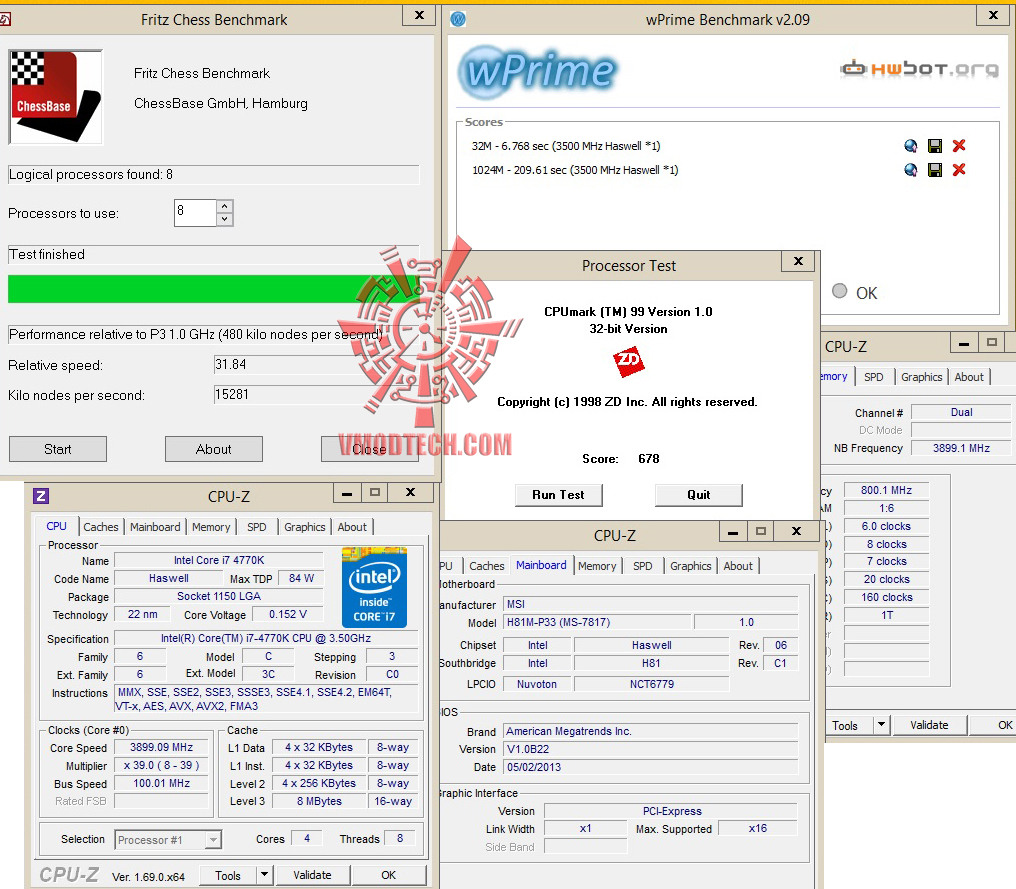The width and height of the screenshot is (1016, 889).
Task: Select the CPU tab in CPU-Z CPU window
Action: coord(56,526)
